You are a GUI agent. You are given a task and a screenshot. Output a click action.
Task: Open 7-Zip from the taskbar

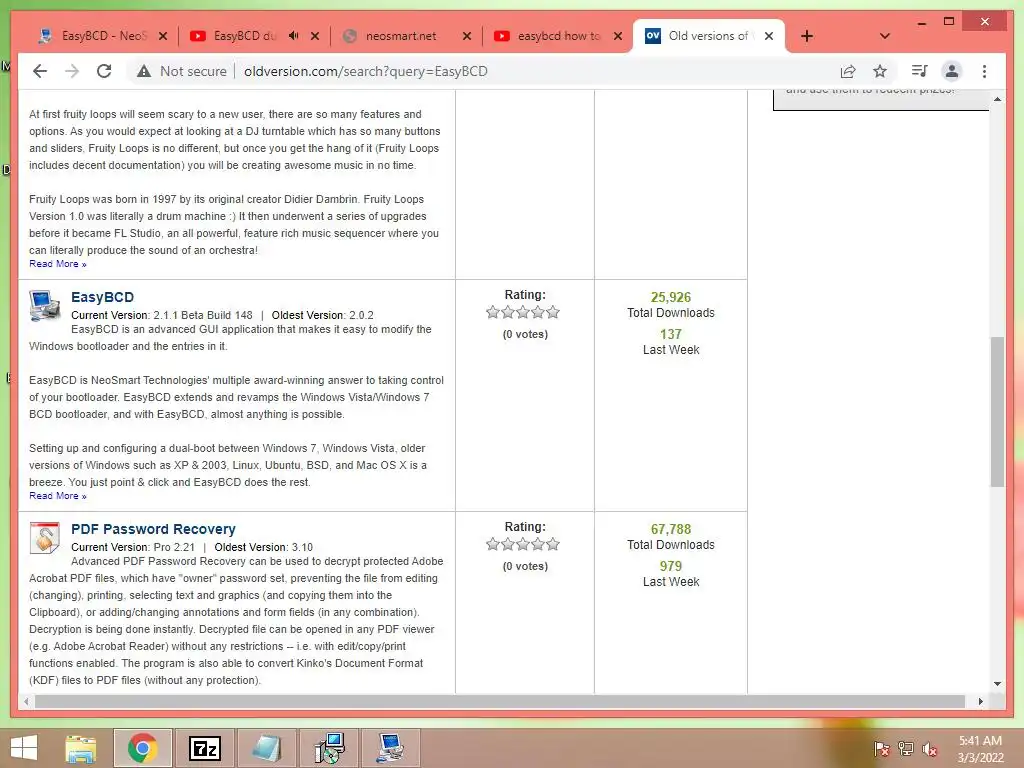(x=204, y=748)
